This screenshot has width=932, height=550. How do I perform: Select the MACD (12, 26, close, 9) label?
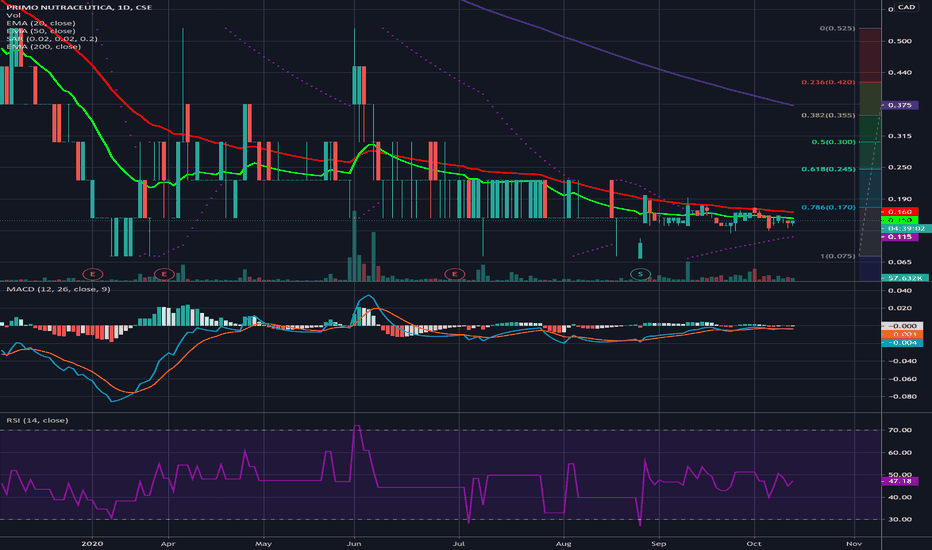(58, 289)
